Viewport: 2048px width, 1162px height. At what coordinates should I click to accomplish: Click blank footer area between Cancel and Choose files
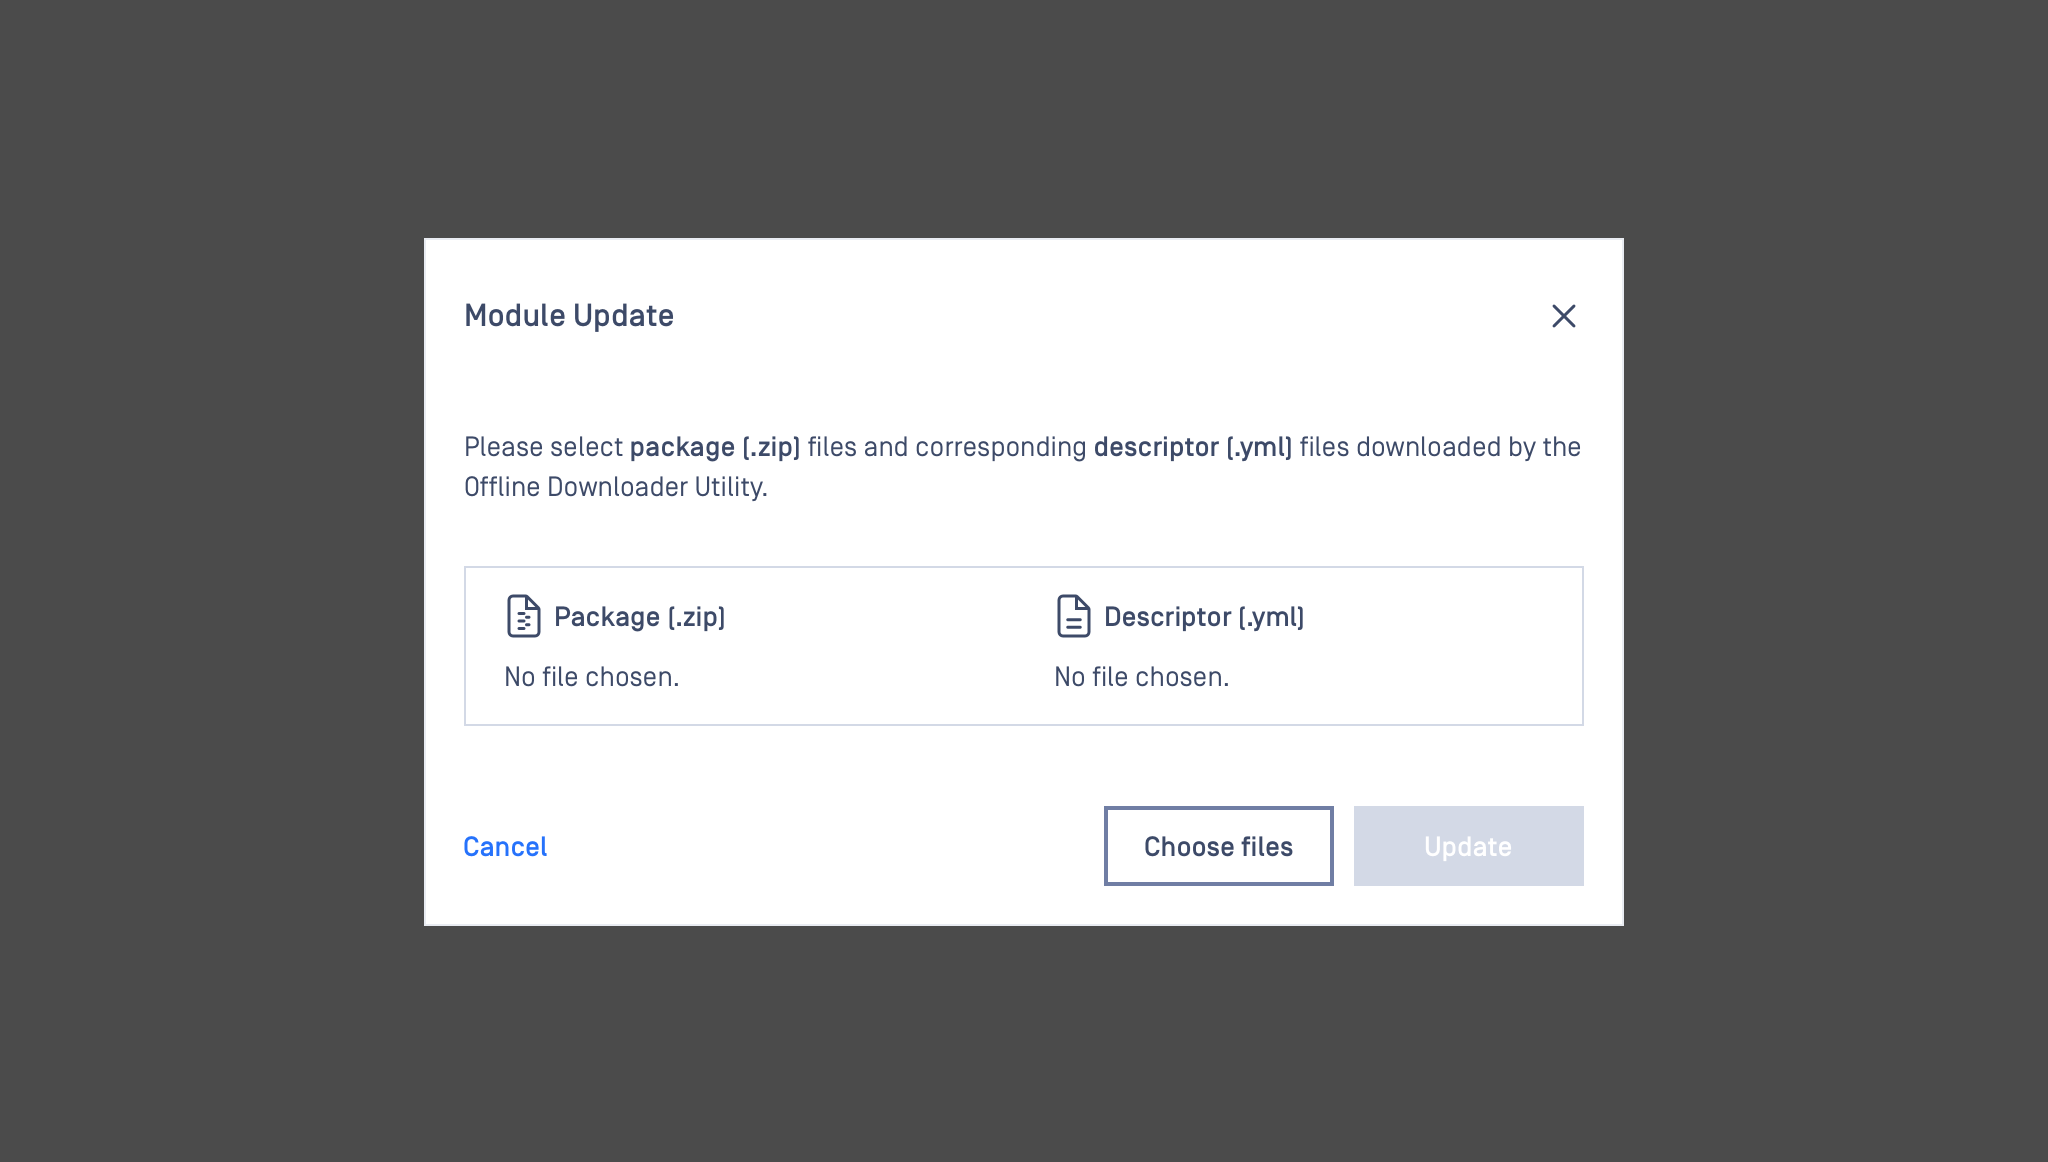coord(820,847)
